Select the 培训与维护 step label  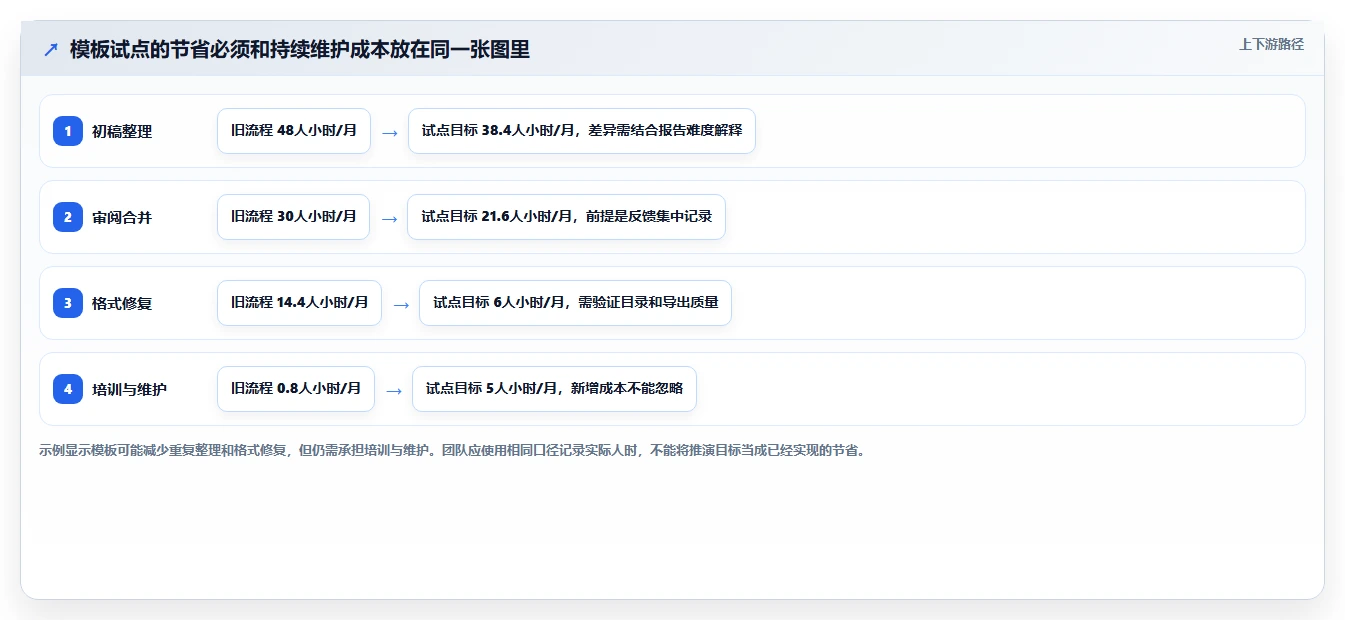[130, 389]
